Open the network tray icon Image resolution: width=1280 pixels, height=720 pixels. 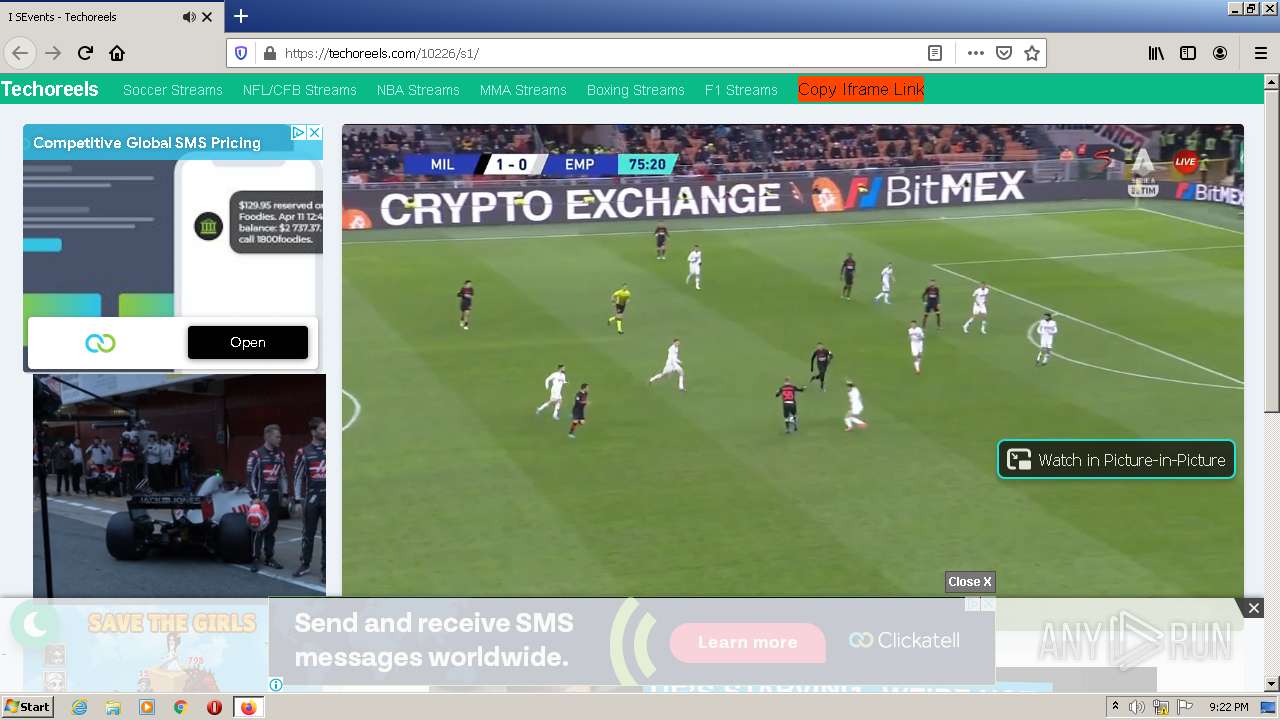click(1161, 707)
